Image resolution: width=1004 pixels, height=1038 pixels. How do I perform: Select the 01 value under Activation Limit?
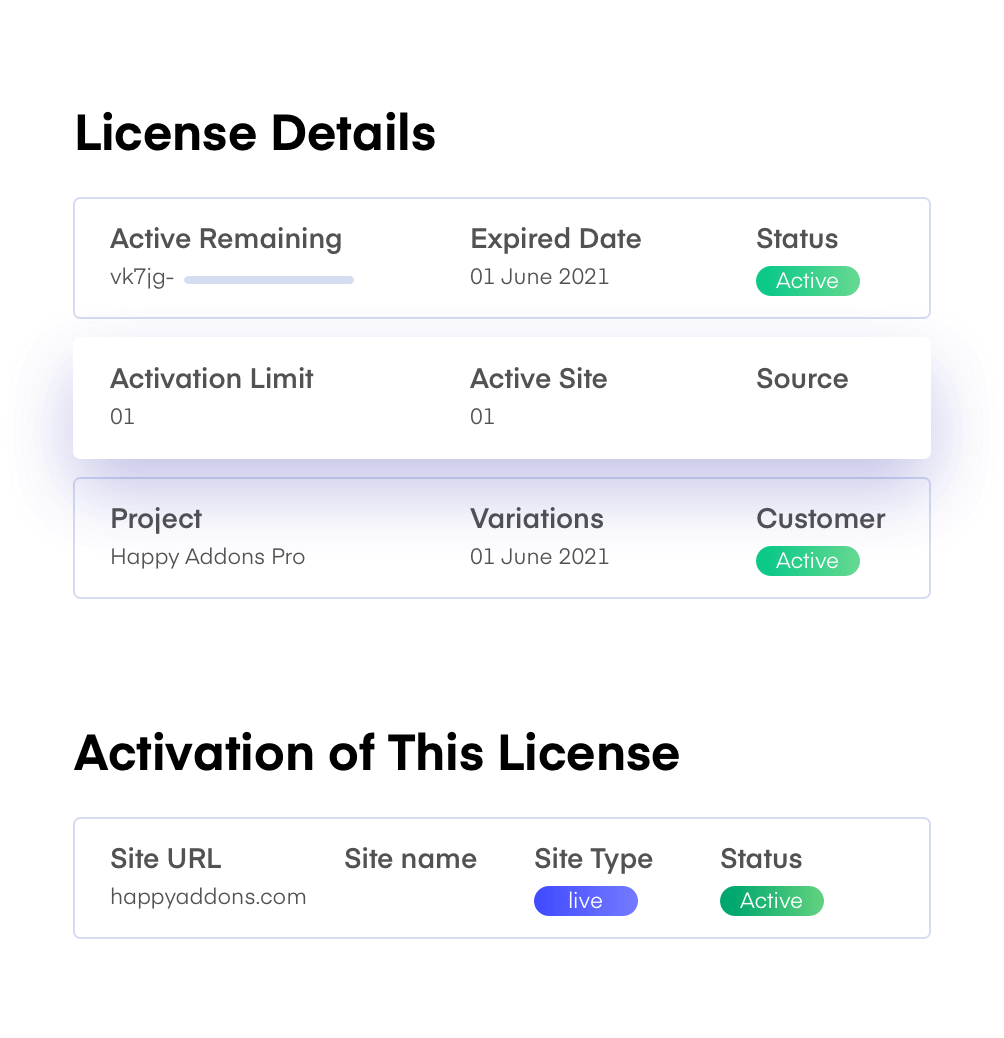click(122, 416)
